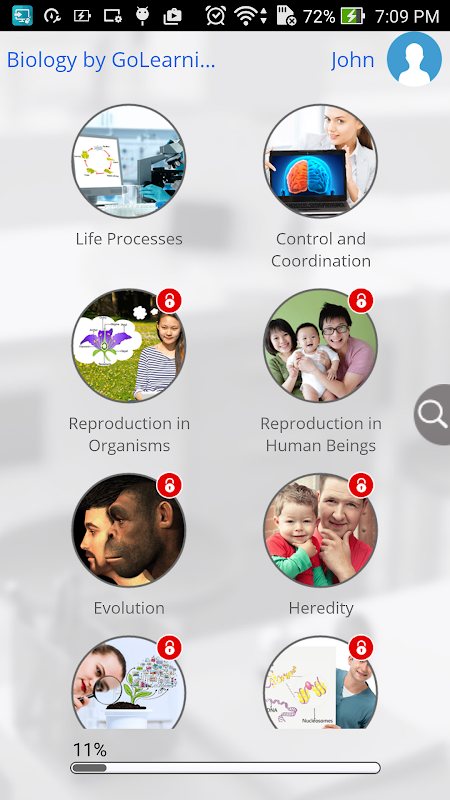Open the DNA nucleosomes chapter thumbnail

[x=320, y=683]
